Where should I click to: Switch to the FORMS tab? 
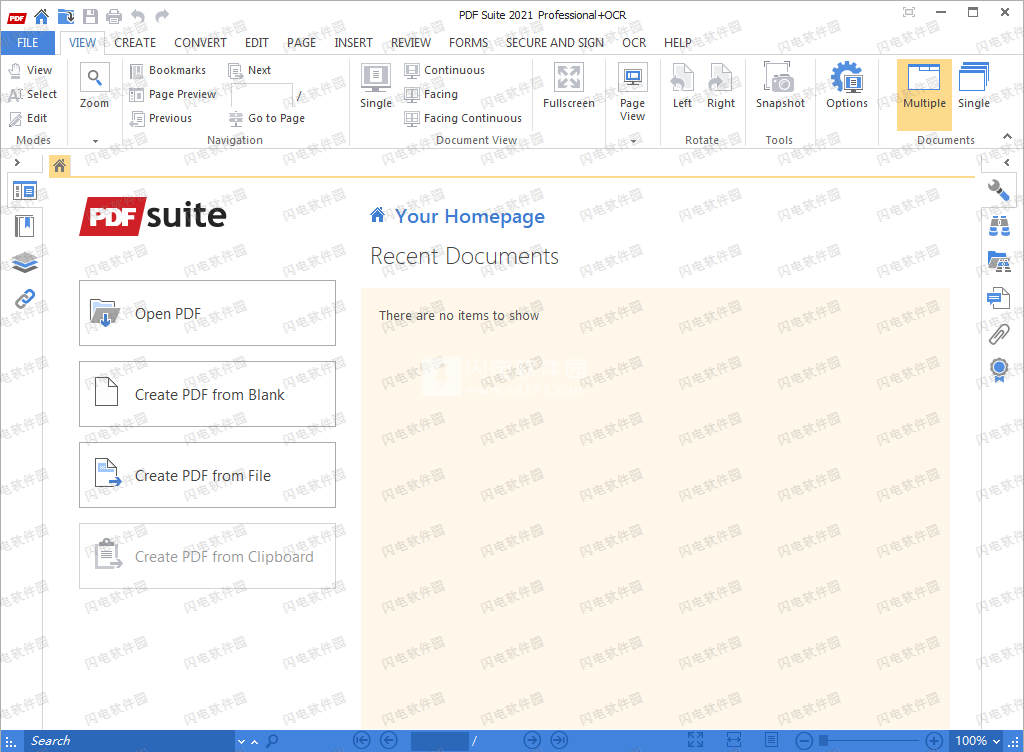click(468, 42)
